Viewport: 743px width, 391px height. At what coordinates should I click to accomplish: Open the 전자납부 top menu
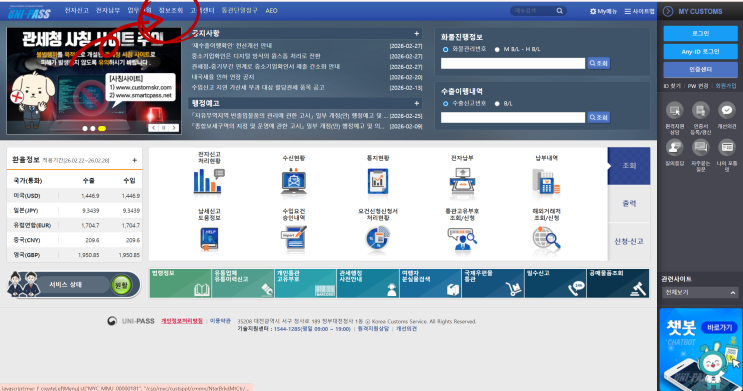108,10
